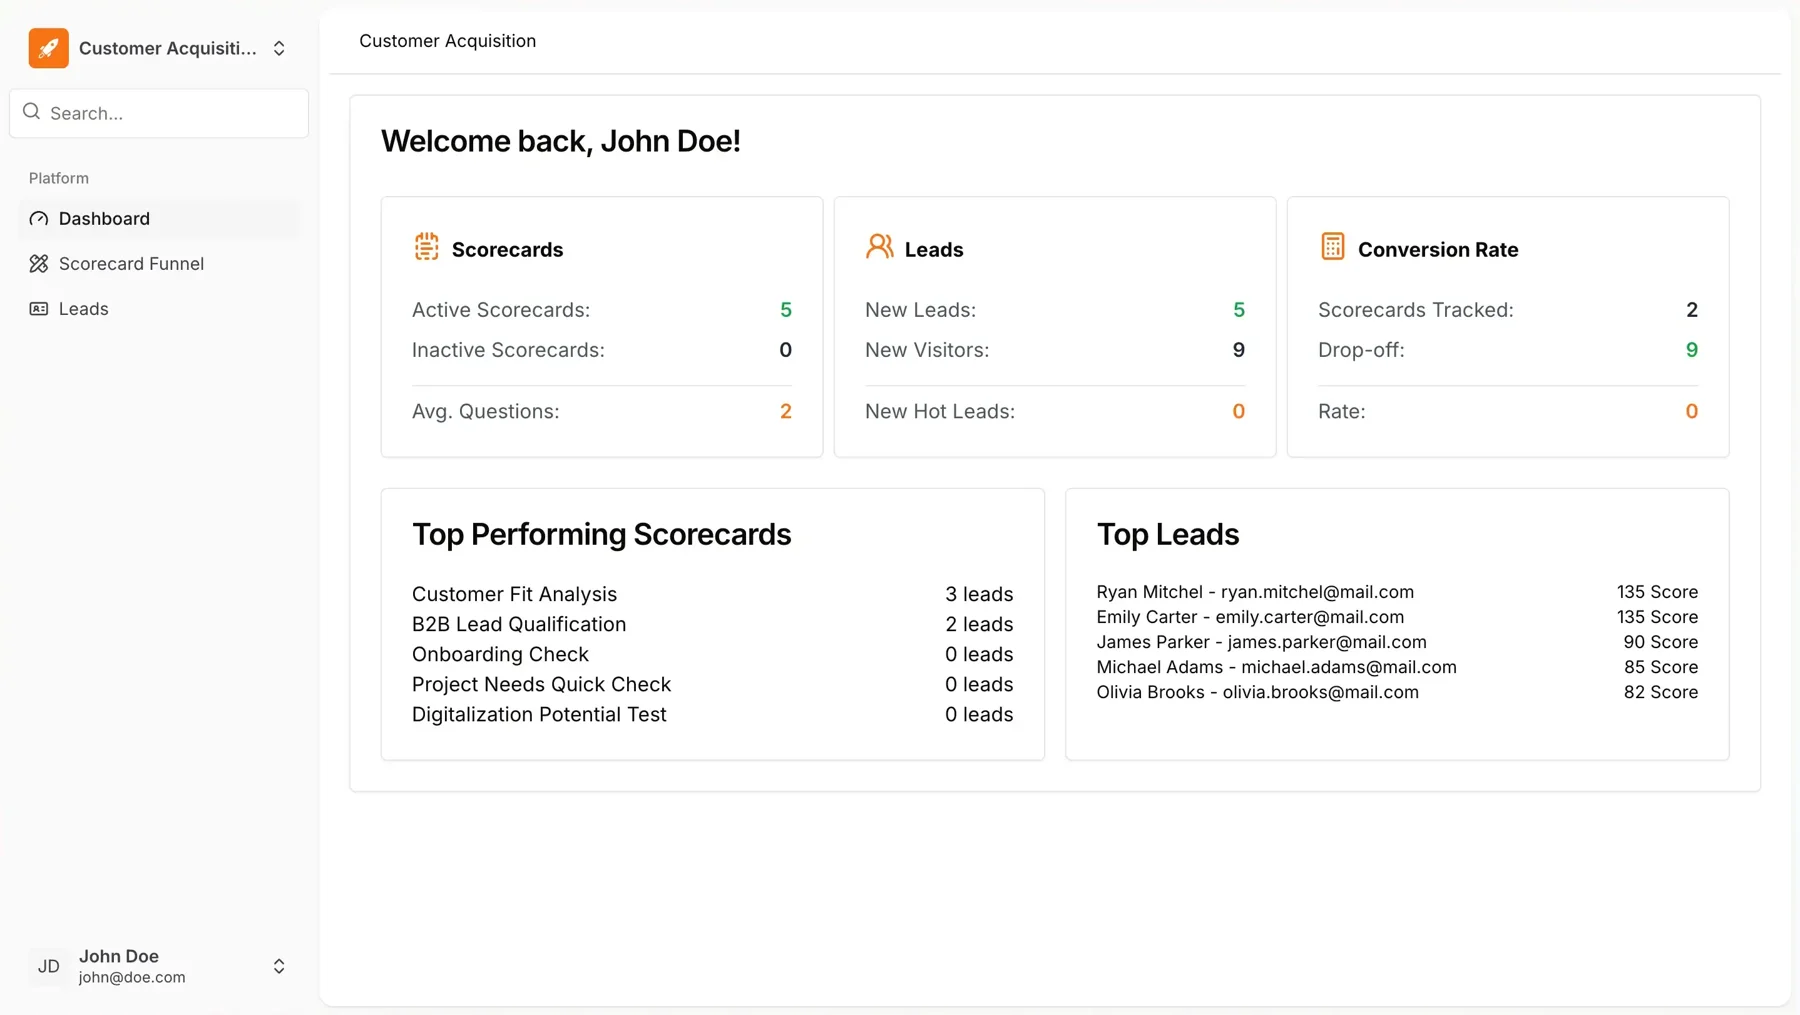The height and width of the screenshot is (1015, 1800).
Task: Click the Top Performing Scorecards heading
Action: (602, 534)
